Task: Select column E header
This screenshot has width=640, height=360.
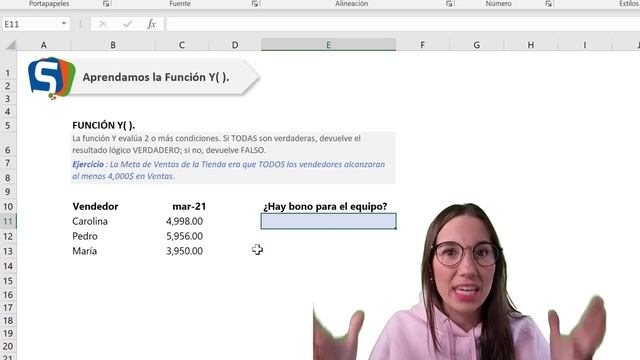Action: click(329, 45)
